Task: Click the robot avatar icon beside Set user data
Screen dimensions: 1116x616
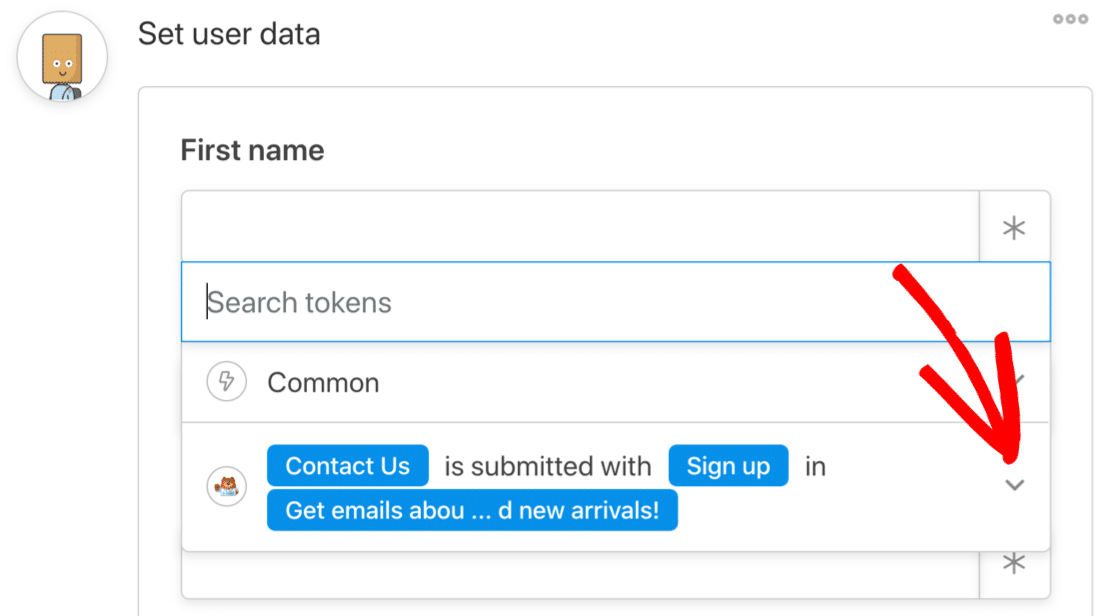Action: click(63, 56)
